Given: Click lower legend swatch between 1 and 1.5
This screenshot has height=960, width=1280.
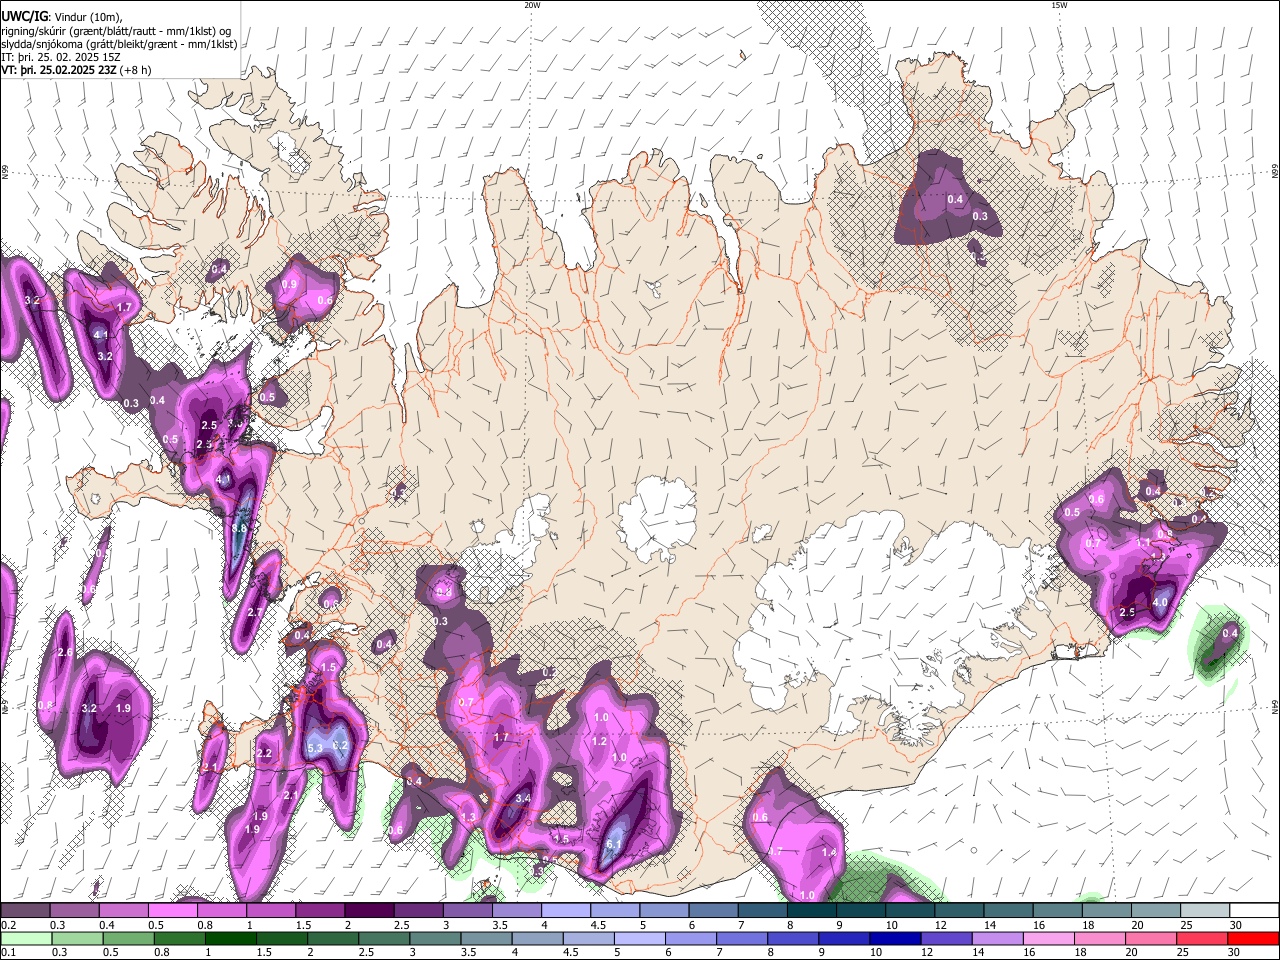Looking at the screenshot, I should click(x=229, y=938).
